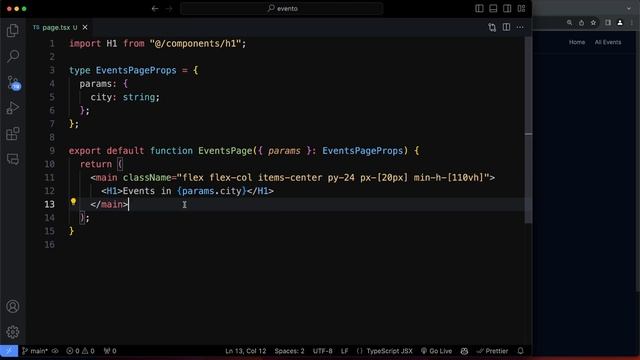Click browser zoom magnifier icon
Screen dimensions: 640x360
pos(569,23)
